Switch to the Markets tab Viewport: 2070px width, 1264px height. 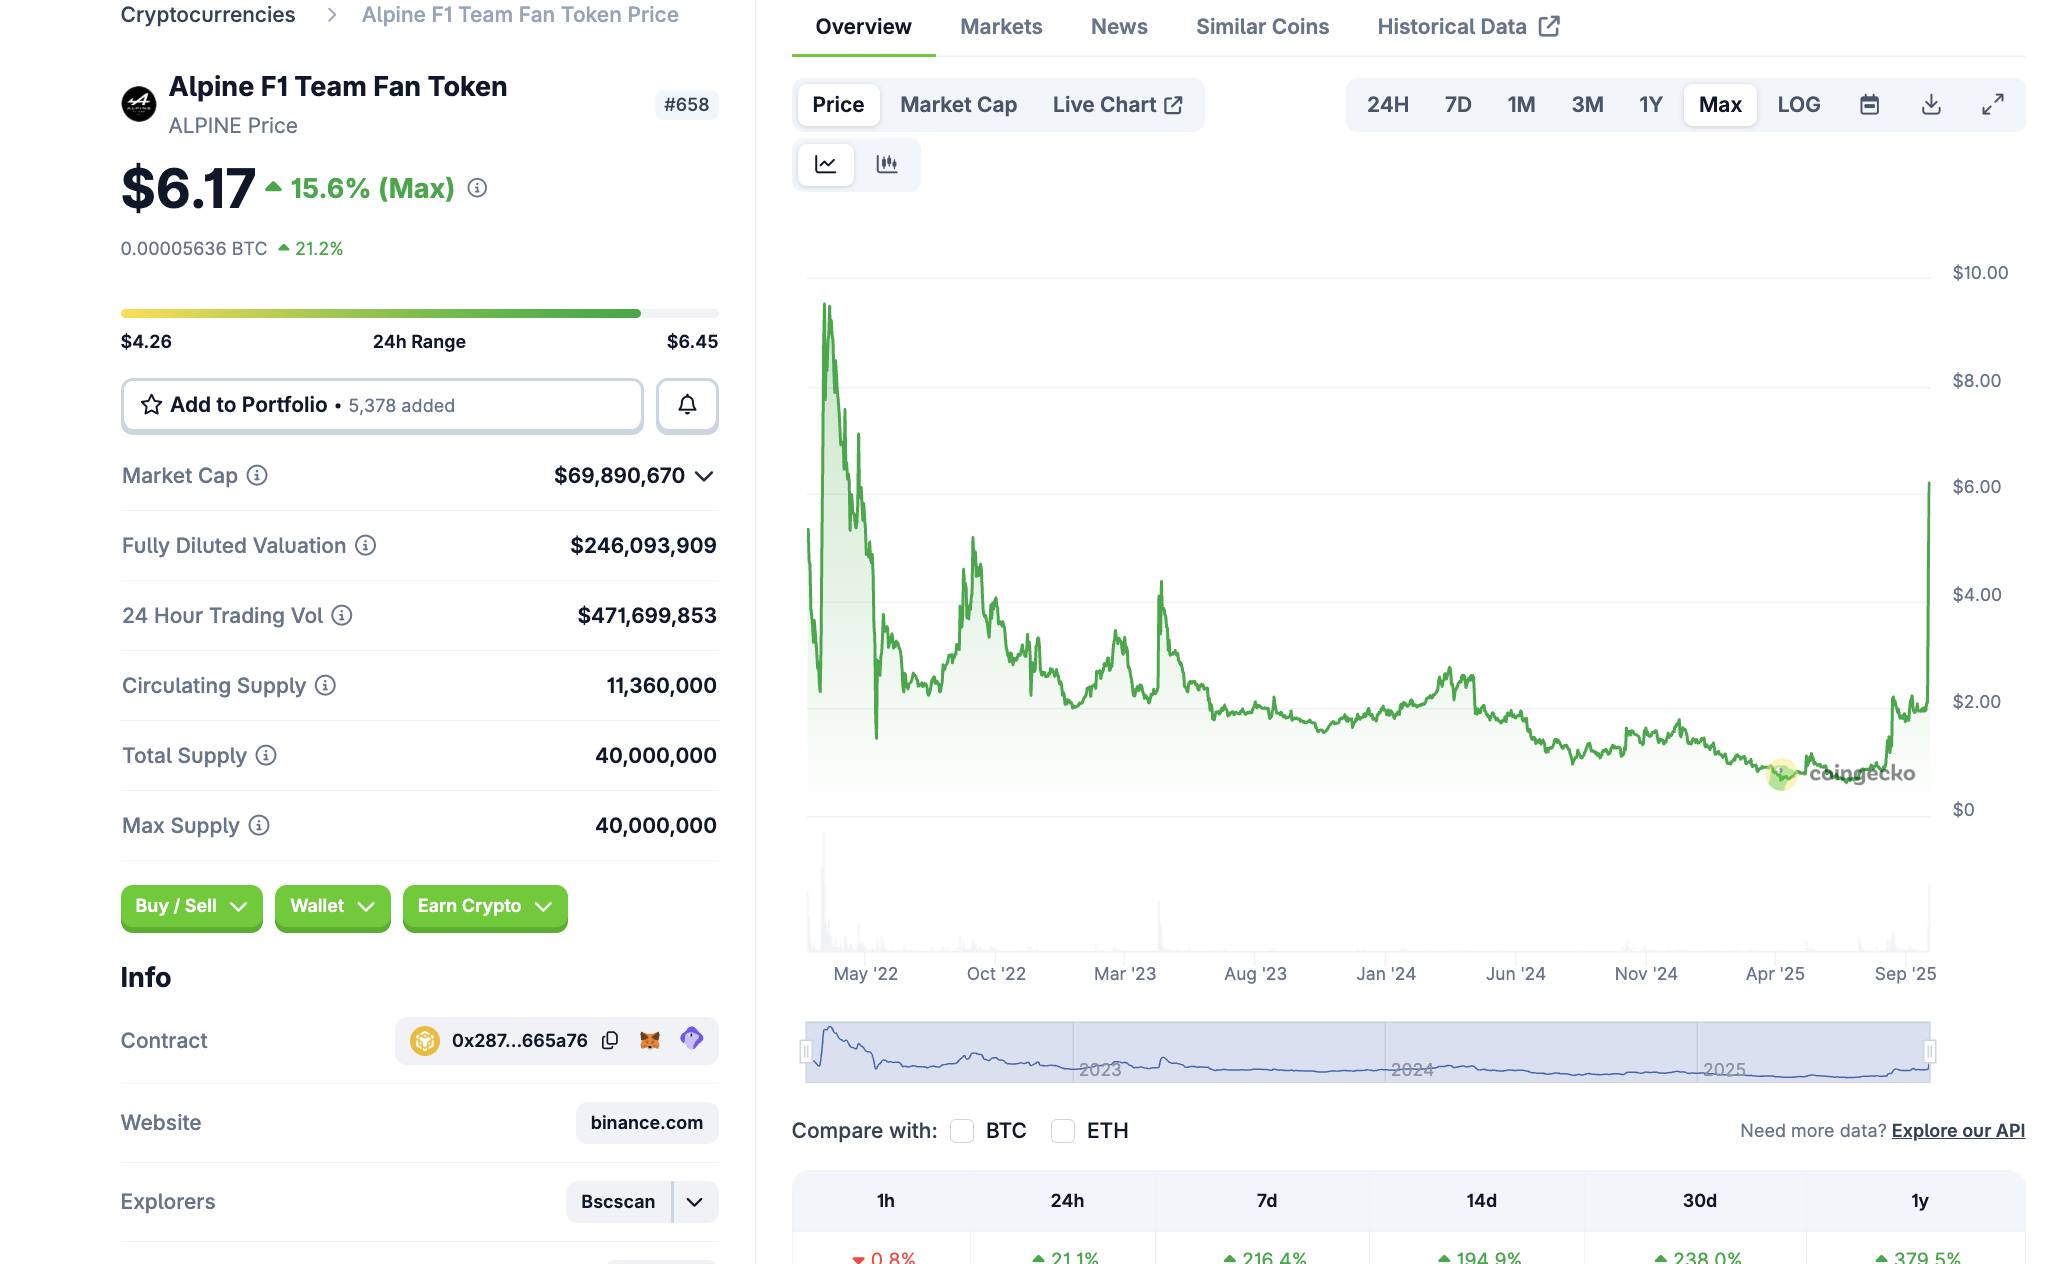1001,27
